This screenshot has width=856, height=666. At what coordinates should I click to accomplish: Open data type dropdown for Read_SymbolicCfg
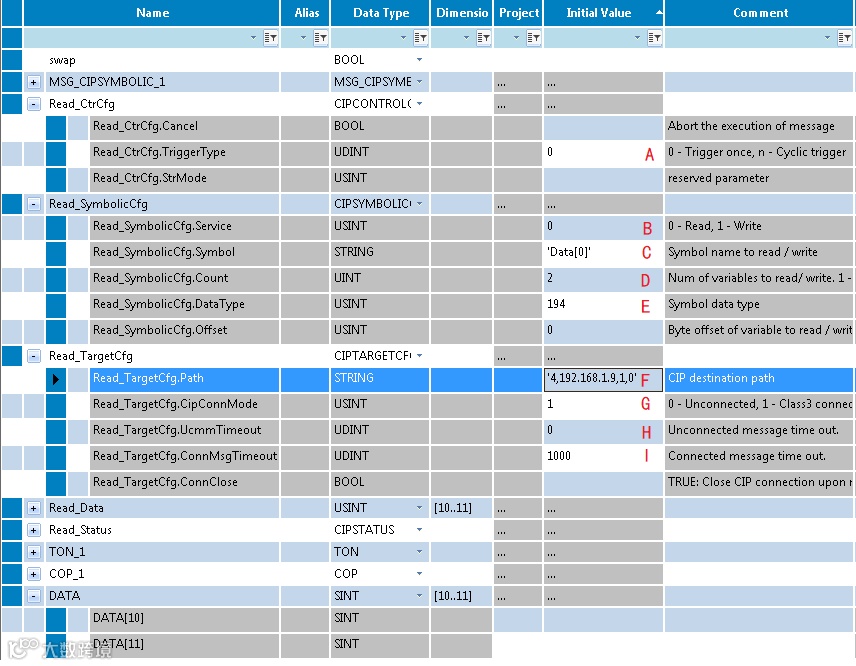pos(419,204)
